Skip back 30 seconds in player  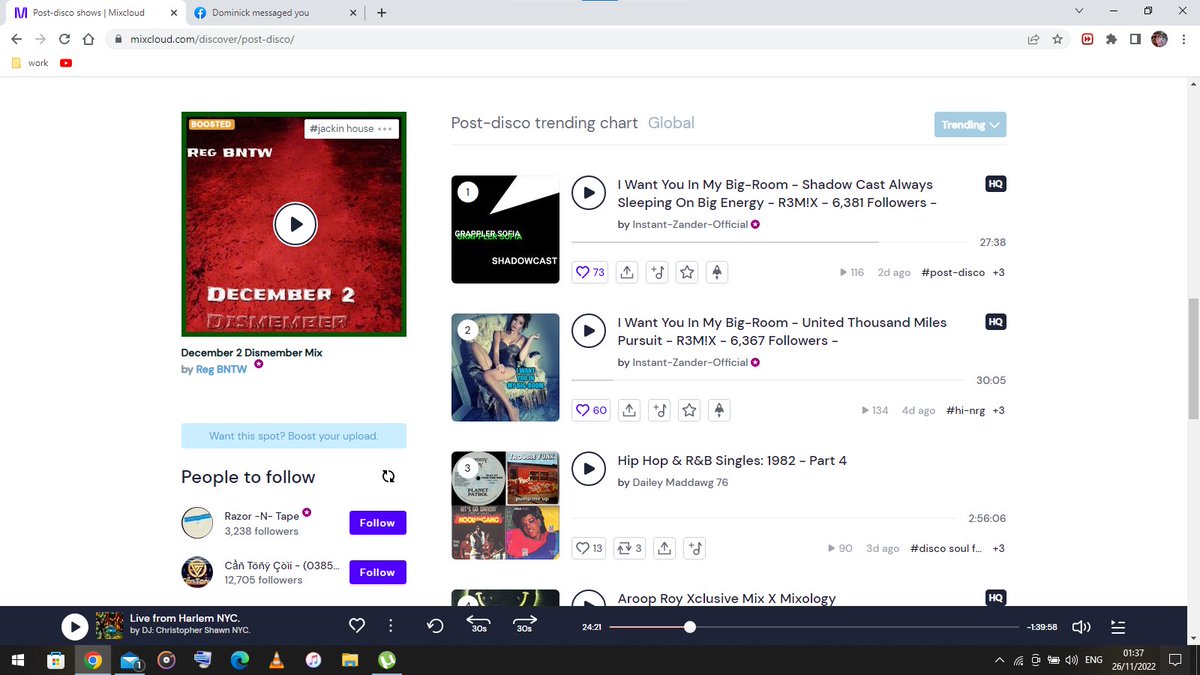[479, 625]
